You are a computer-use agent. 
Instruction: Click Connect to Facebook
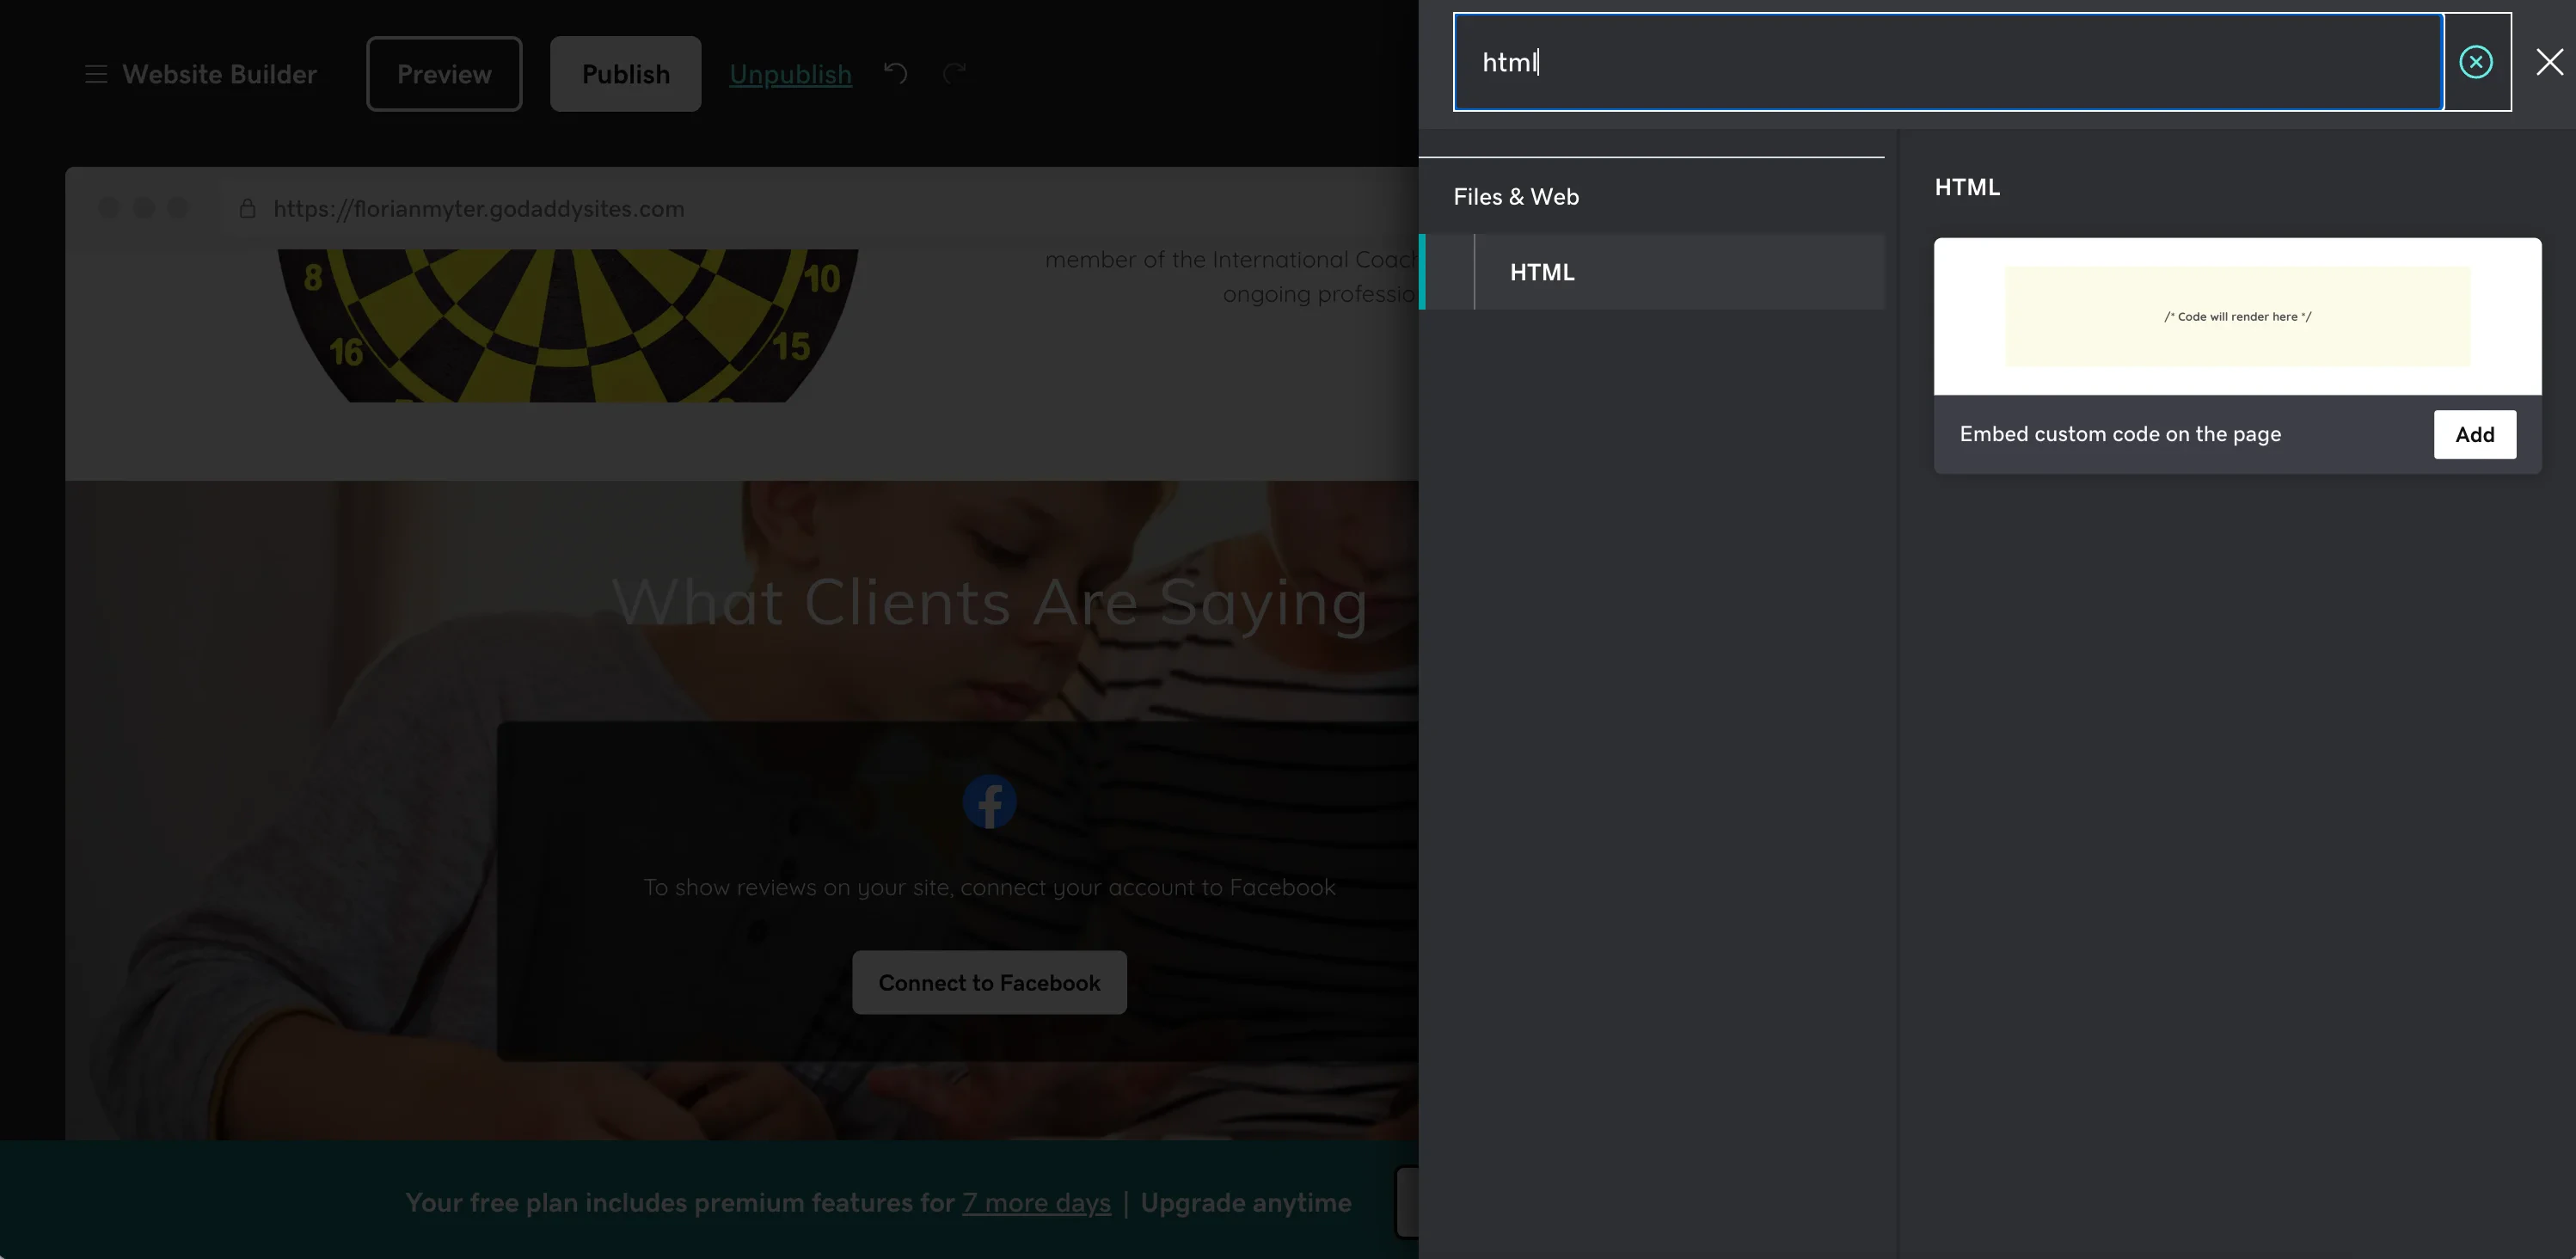click(989, 982)
